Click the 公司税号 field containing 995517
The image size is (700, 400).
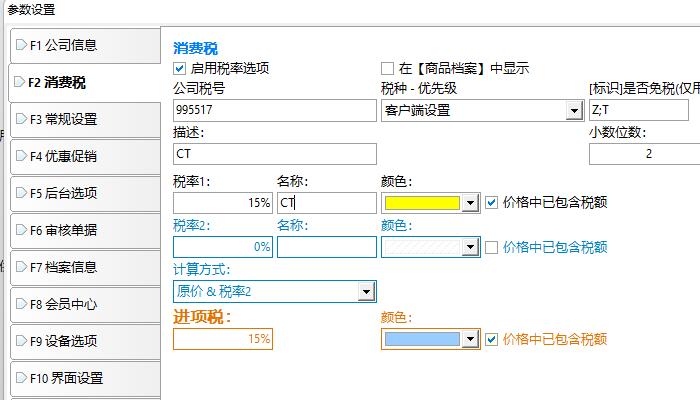coord(275,110)
